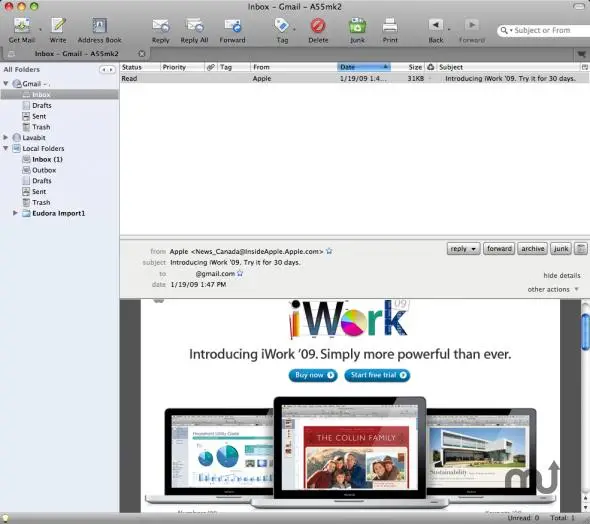Open the search magnifier options dropdown

506,30
